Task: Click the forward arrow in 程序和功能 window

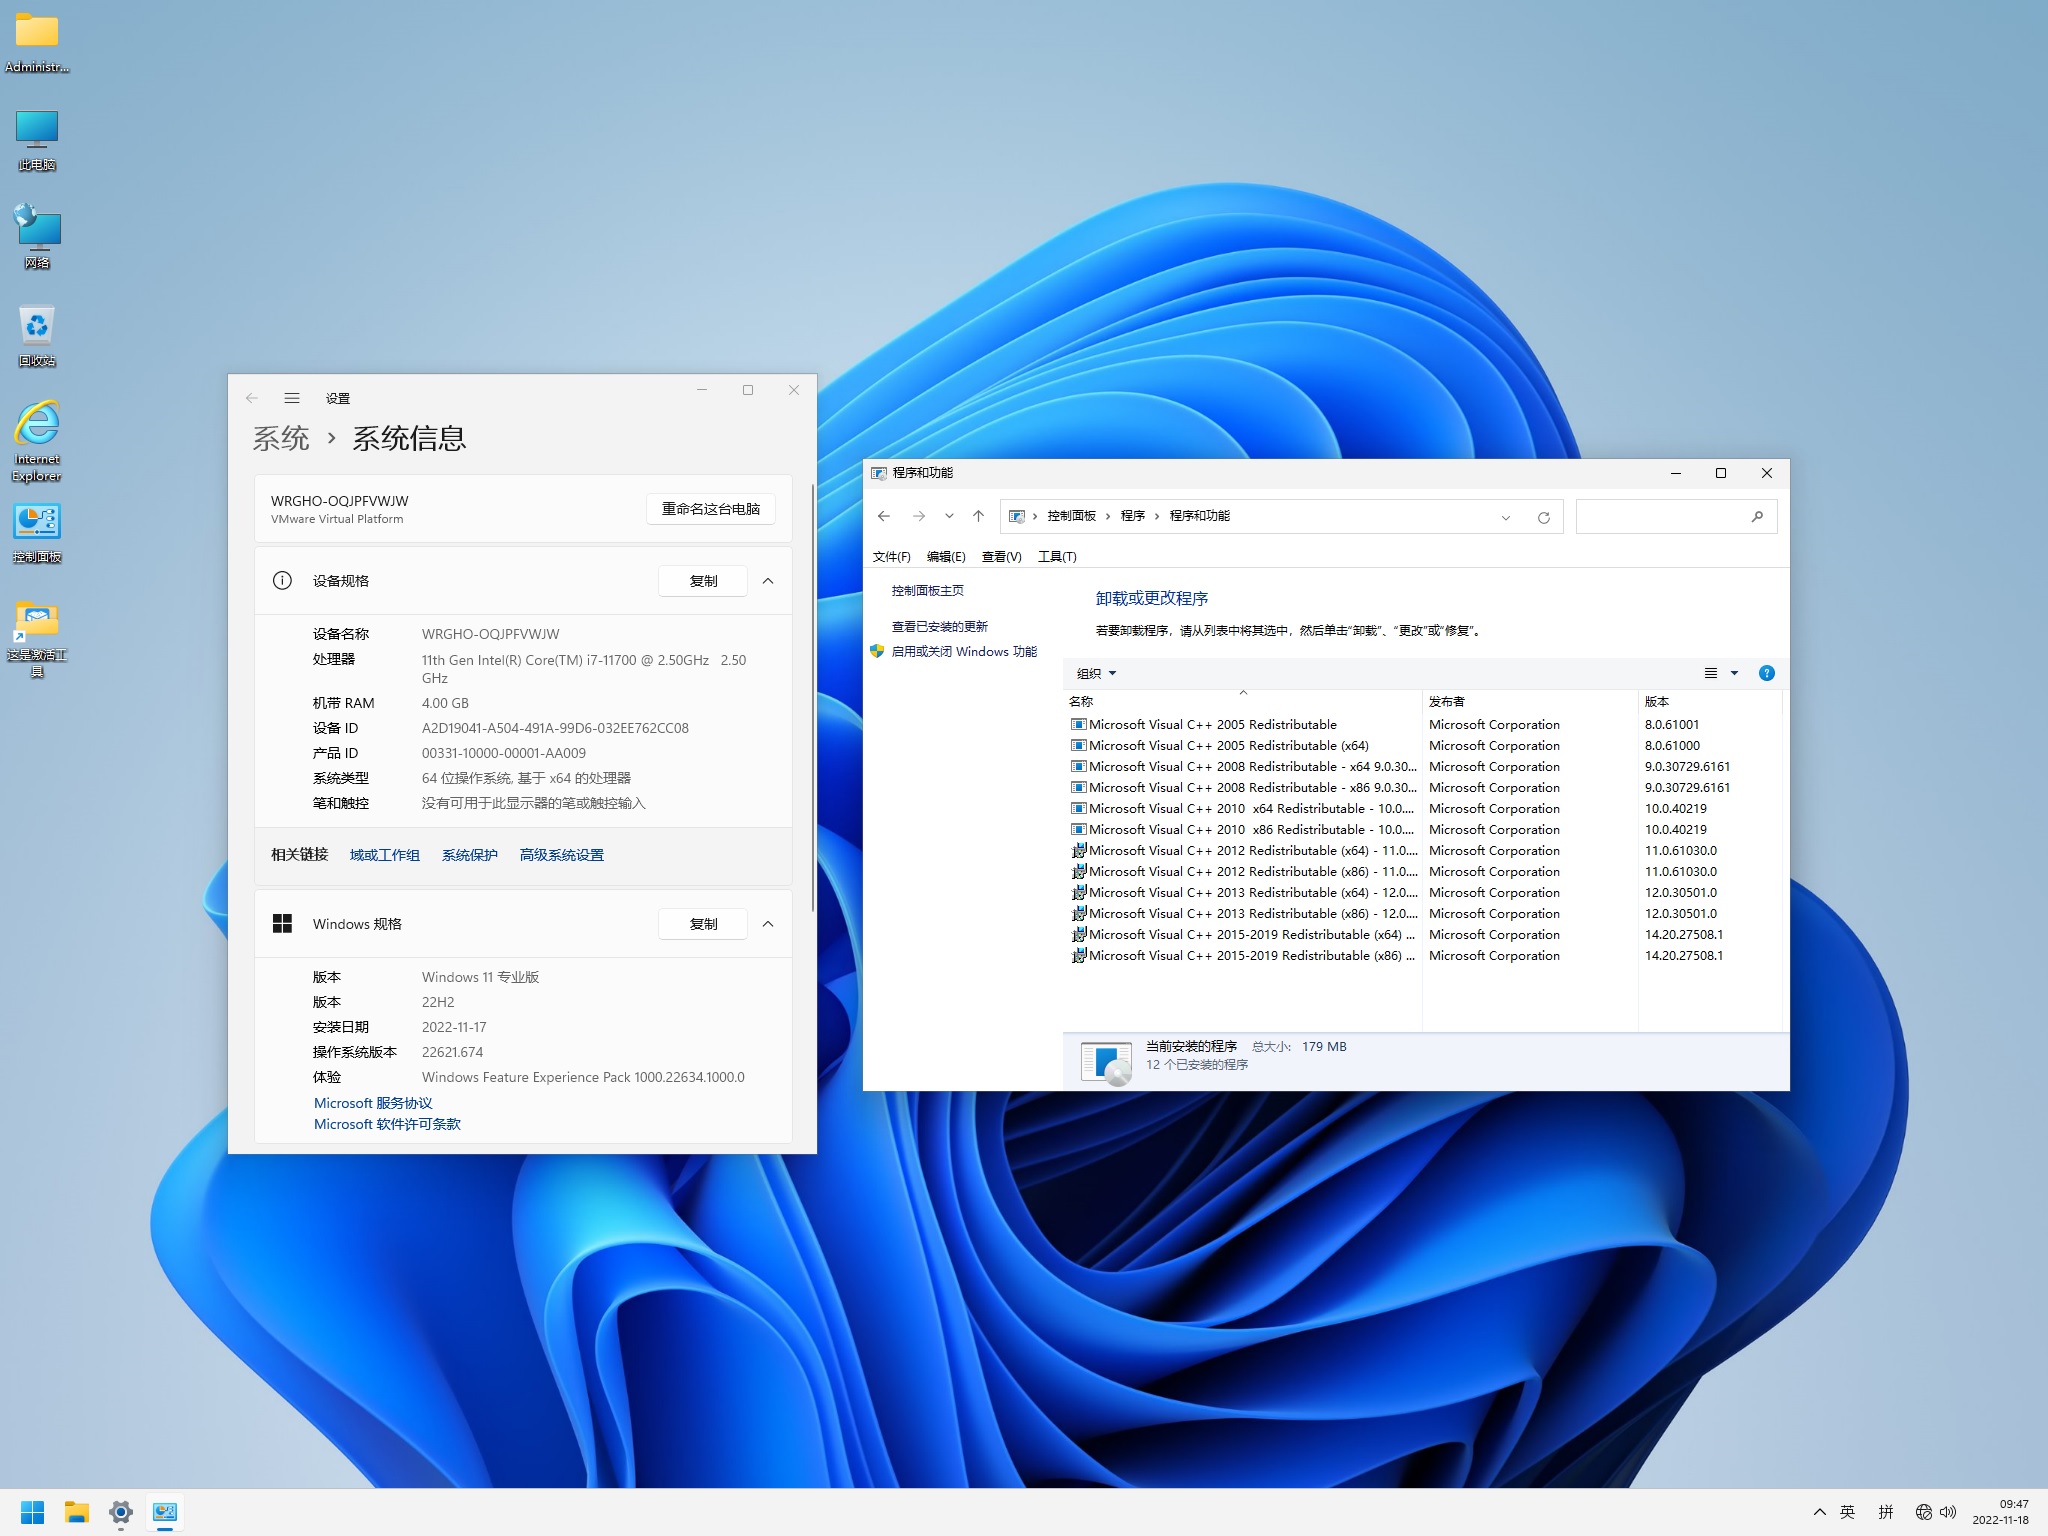Action: [x=919, y=516]
